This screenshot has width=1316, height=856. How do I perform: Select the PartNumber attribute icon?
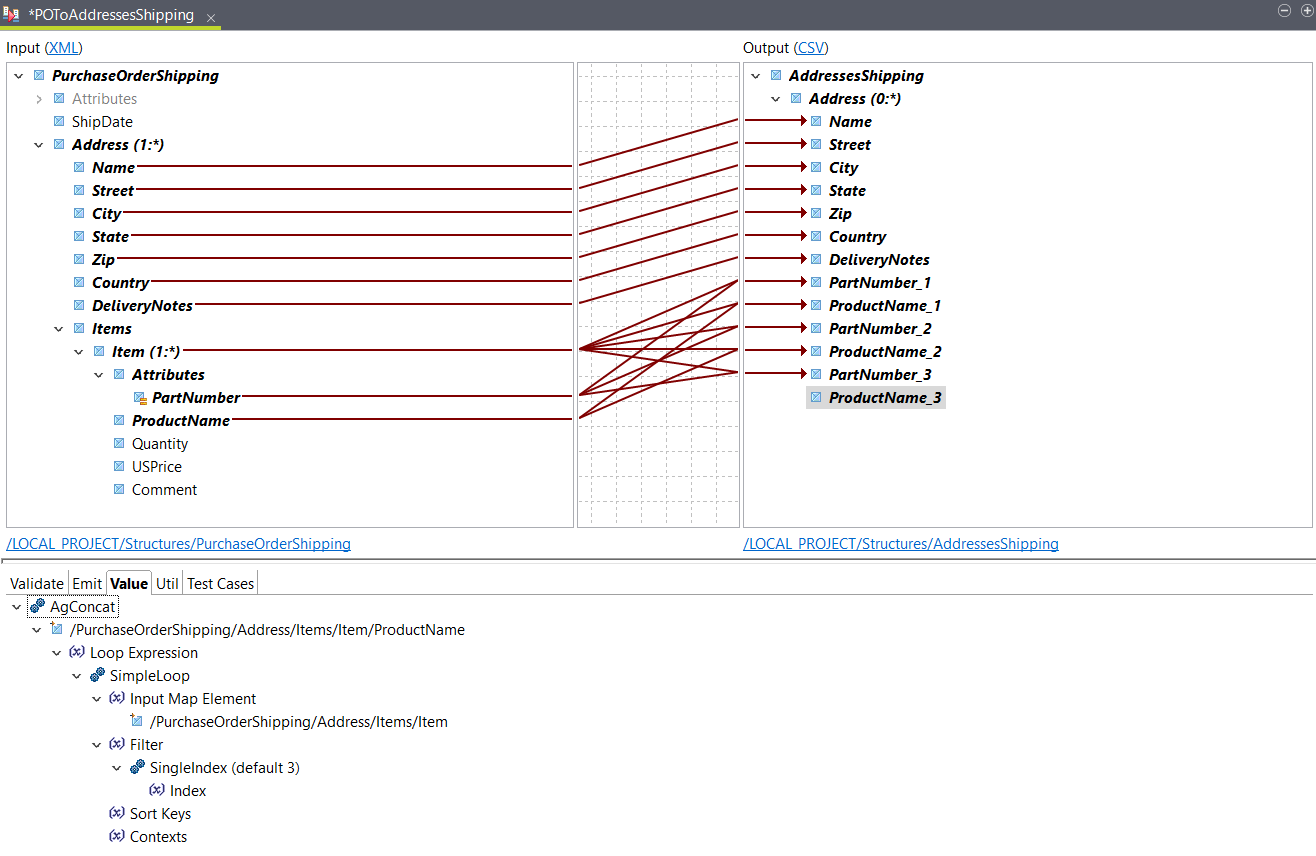(141, 397)
